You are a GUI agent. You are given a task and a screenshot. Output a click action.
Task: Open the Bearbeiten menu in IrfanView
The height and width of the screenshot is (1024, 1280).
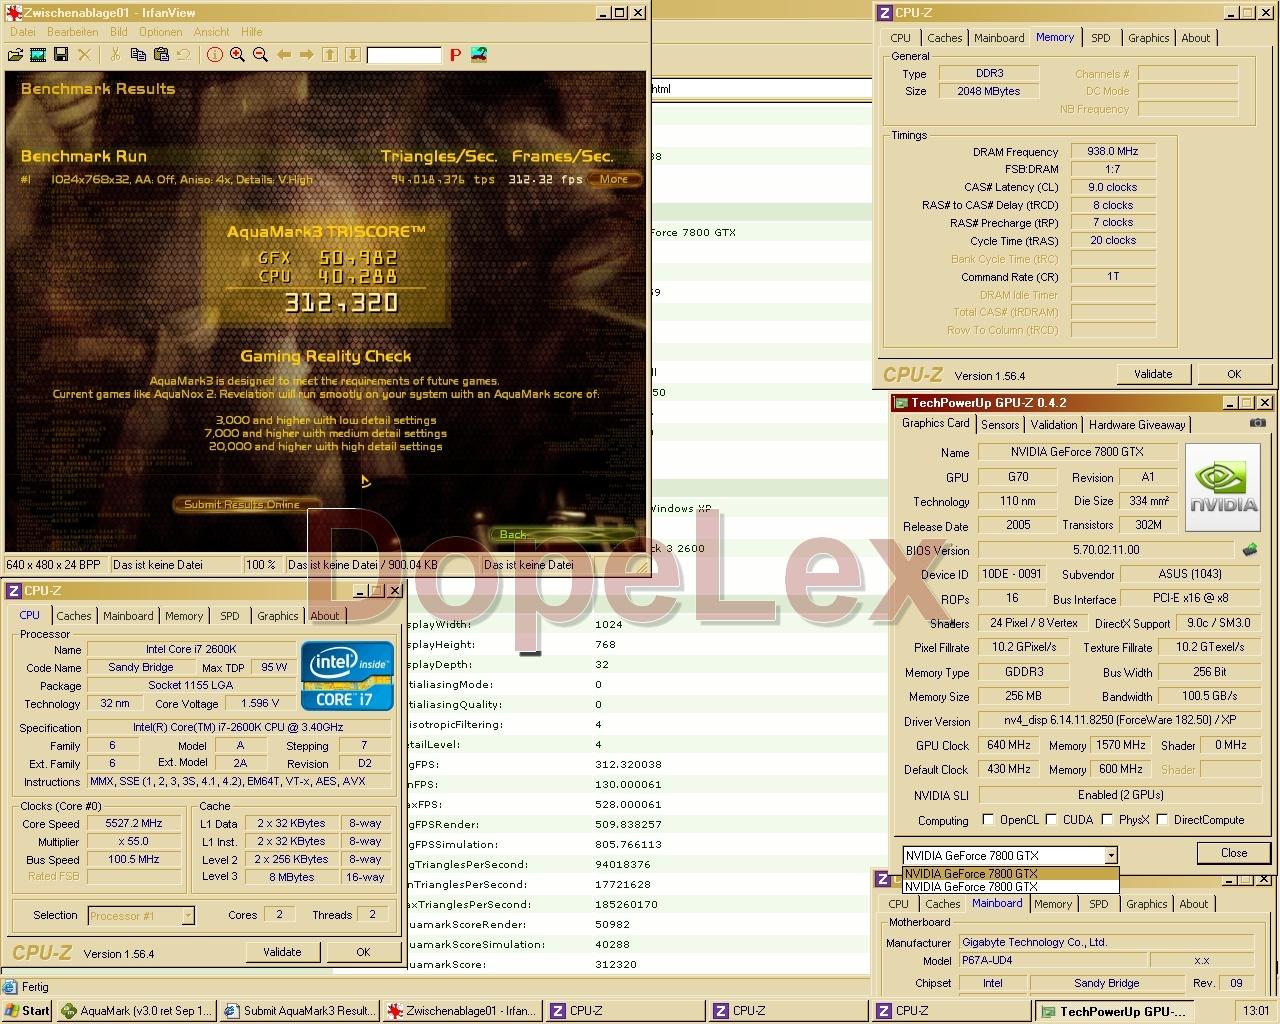pos(73,32)
